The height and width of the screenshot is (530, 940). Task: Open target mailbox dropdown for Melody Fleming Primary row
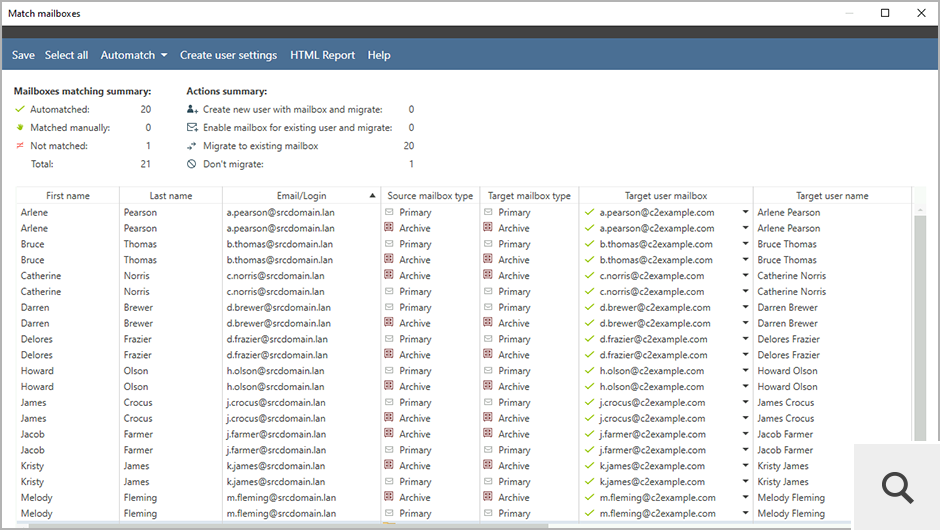745,513
